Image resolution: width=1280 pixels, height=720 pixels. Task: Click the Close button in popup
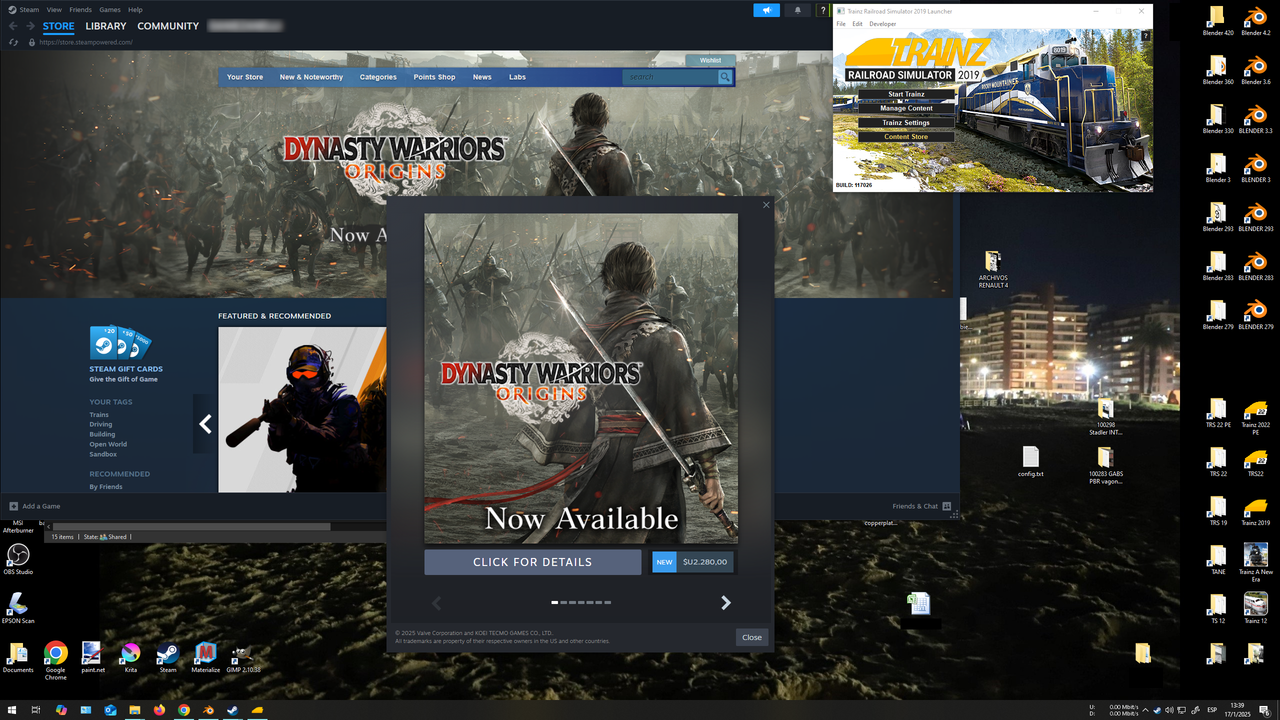752,637
